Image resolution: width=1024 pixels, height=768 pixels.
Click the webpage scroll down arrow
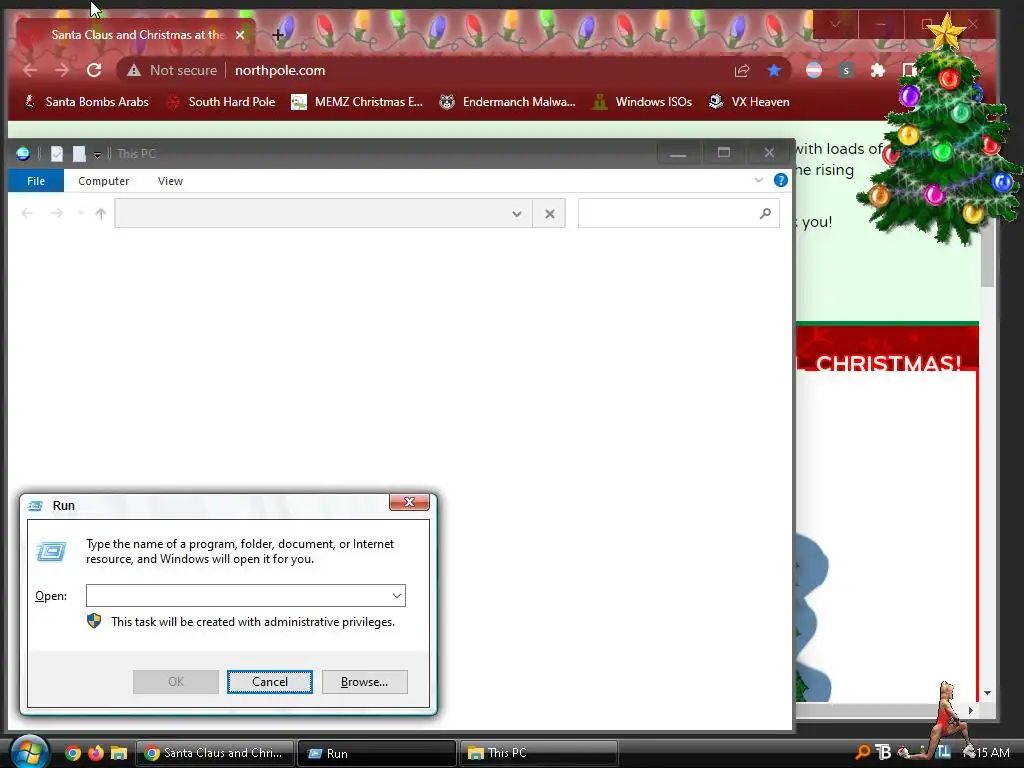987,693
